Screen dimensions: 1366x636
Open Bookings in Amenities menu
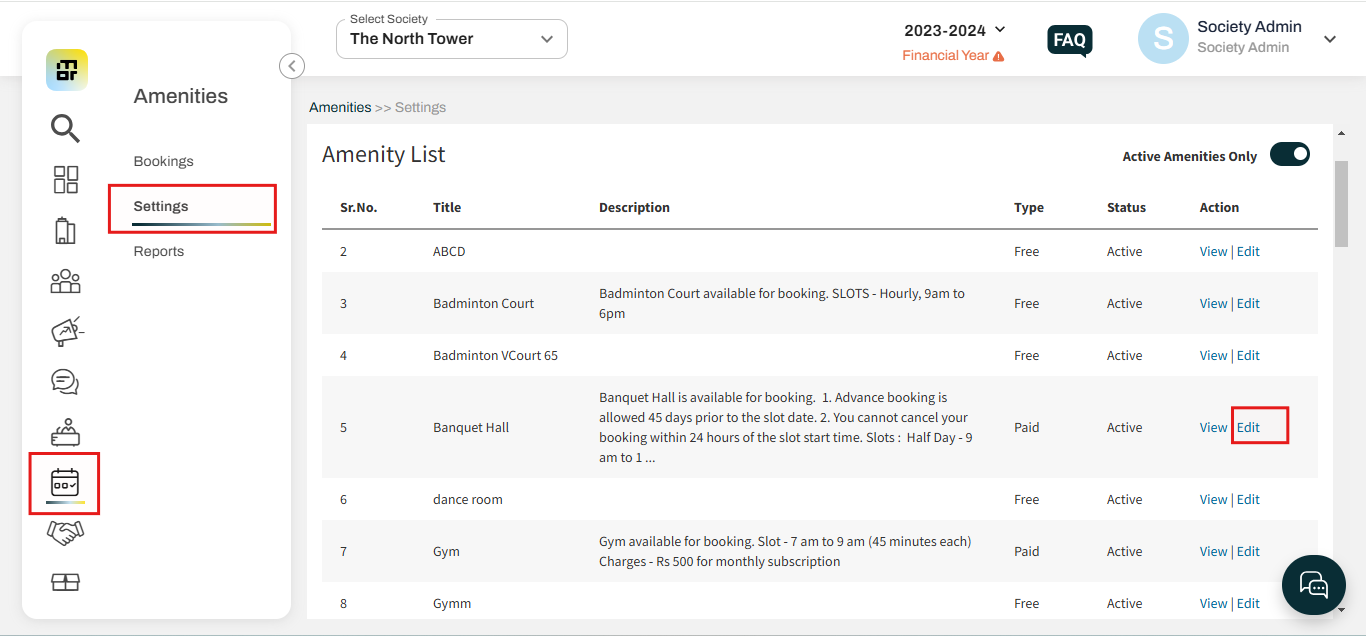pyautogui.click(x=163, y=161)
